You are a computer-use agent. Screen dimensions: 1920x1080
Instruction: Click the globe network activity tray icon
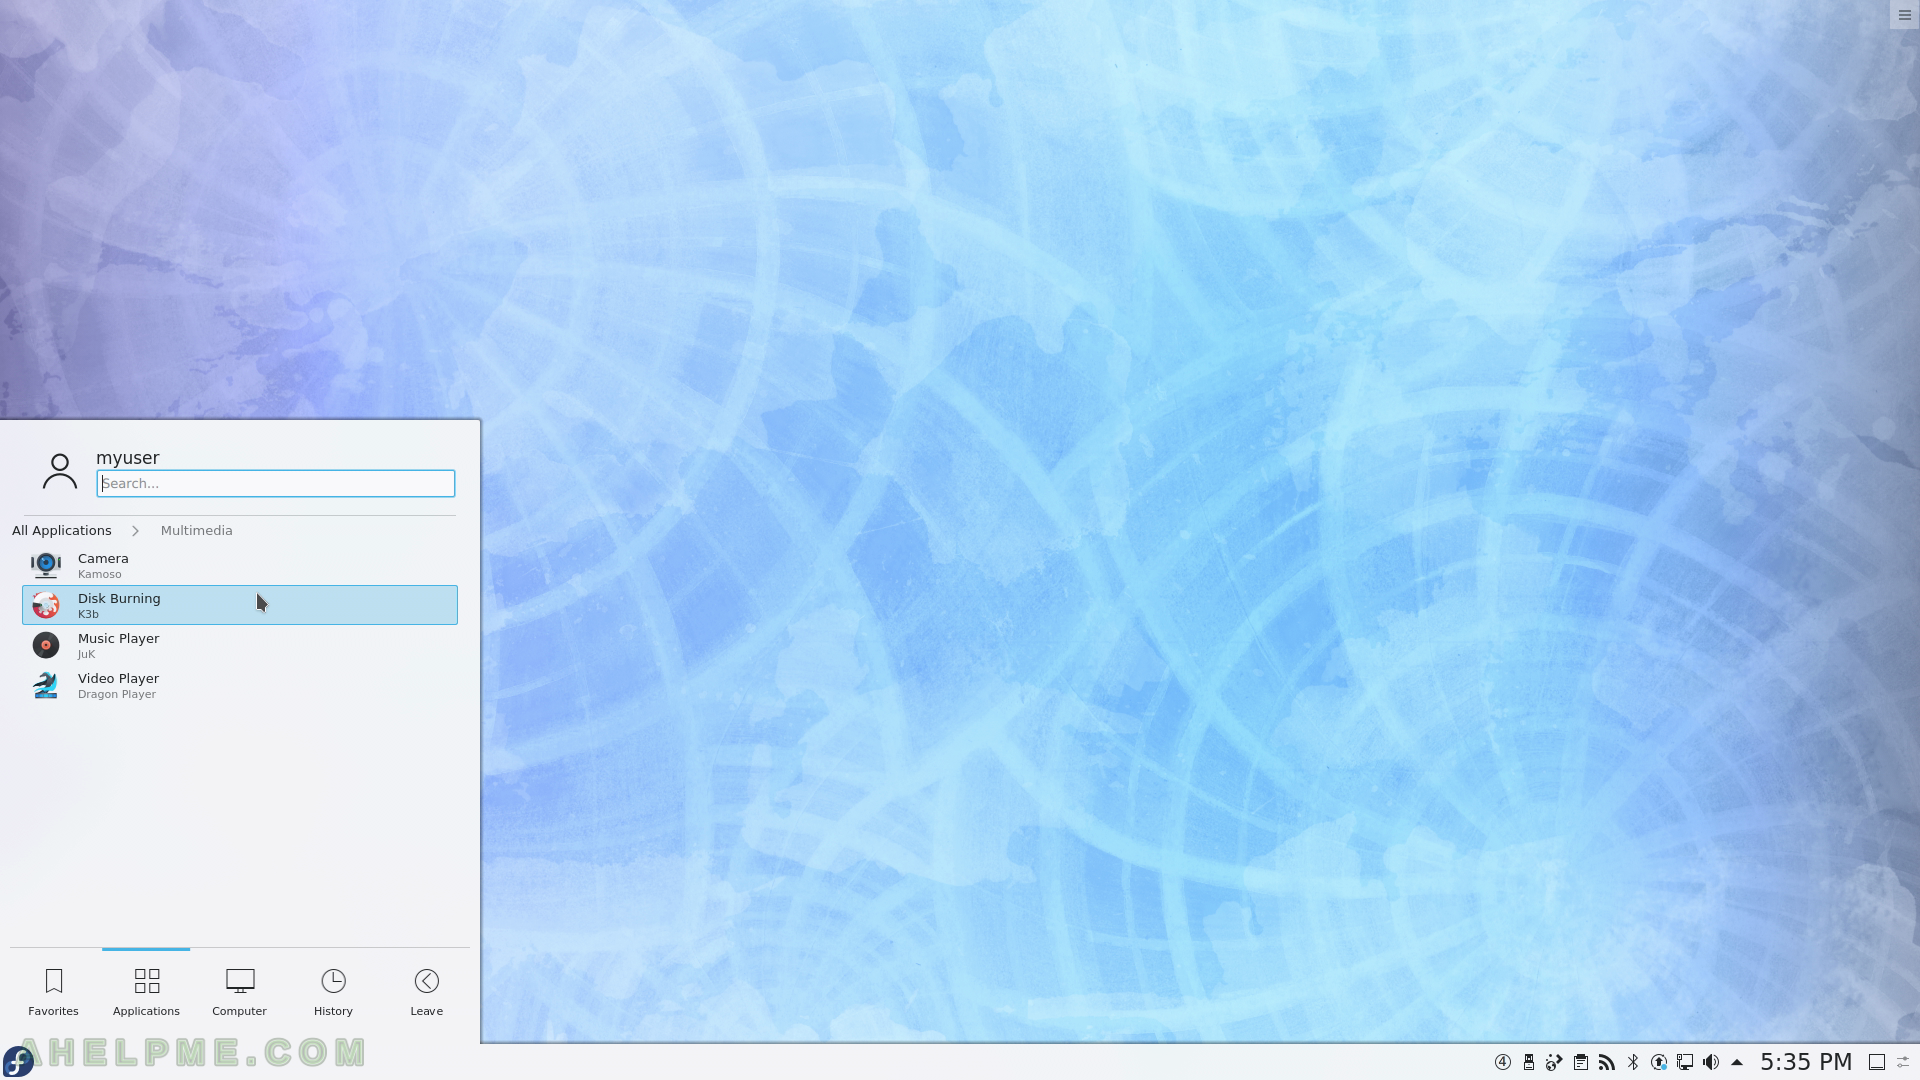1554,1062
